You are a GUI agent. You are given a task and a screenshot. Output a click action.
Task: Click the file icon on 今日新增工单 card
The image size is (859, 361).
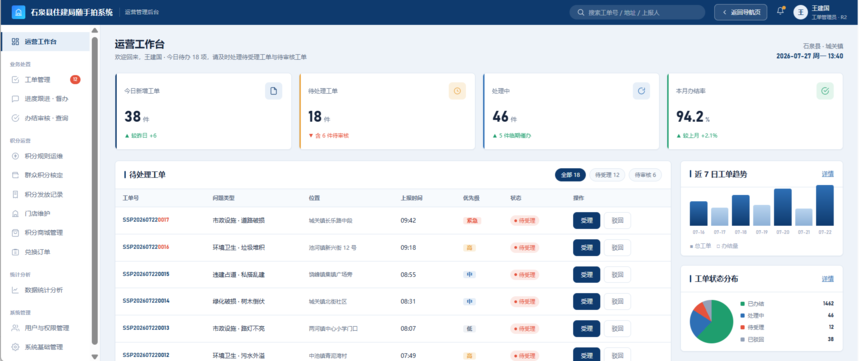pyautogui.click(x=273, y=91)
